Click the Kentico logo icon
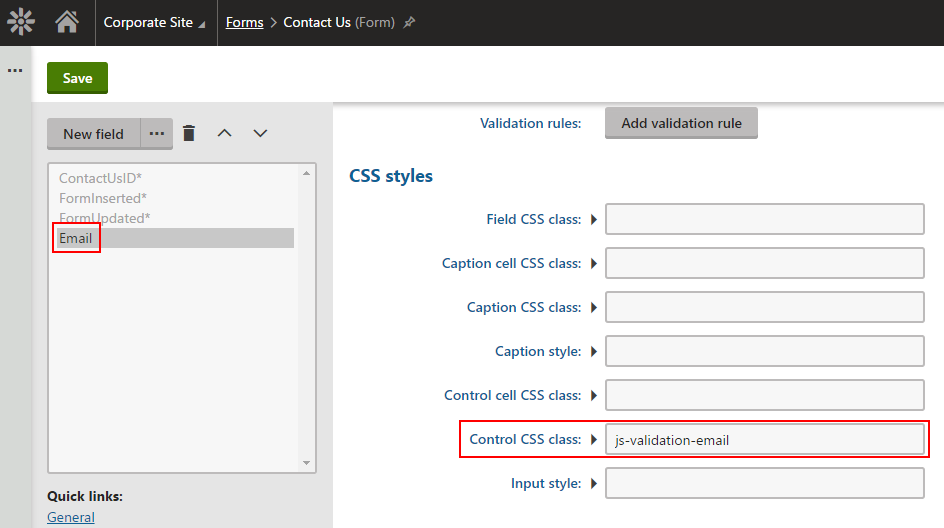The height and width of the screenshot is (528, 944). click(21, 22)
